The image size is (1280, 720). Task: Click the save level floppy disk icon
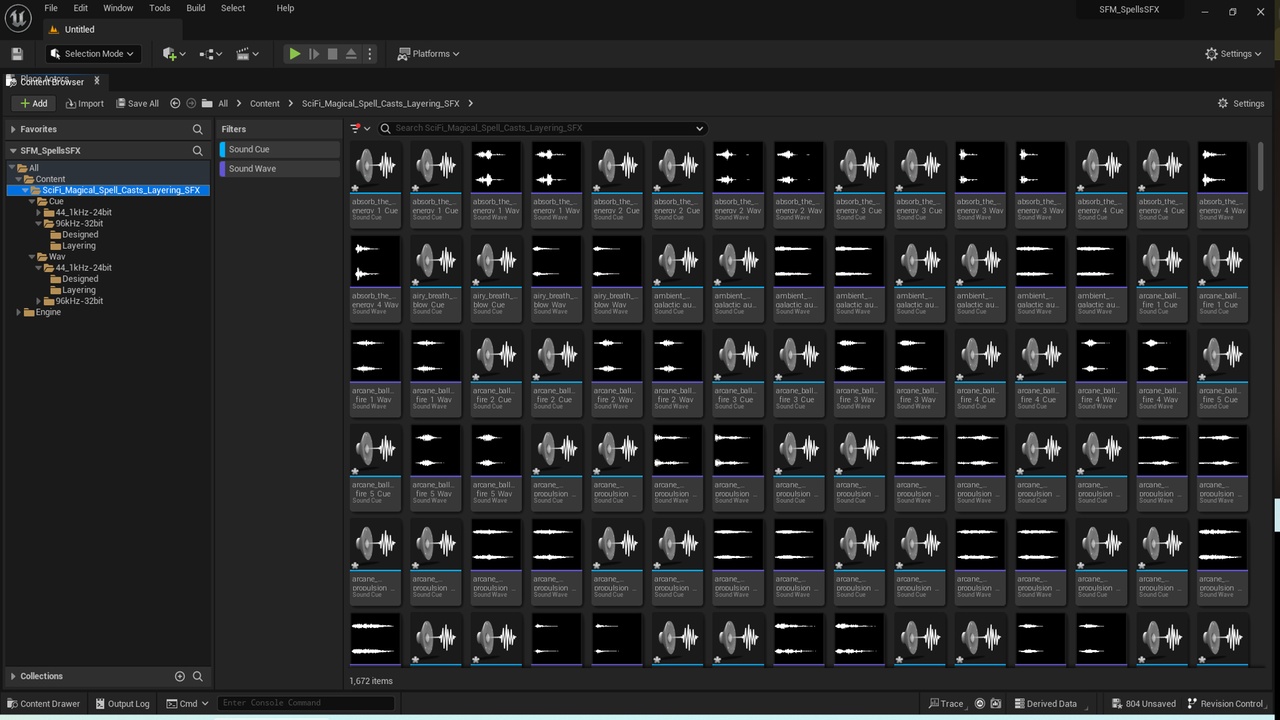[x=17, y=54]
